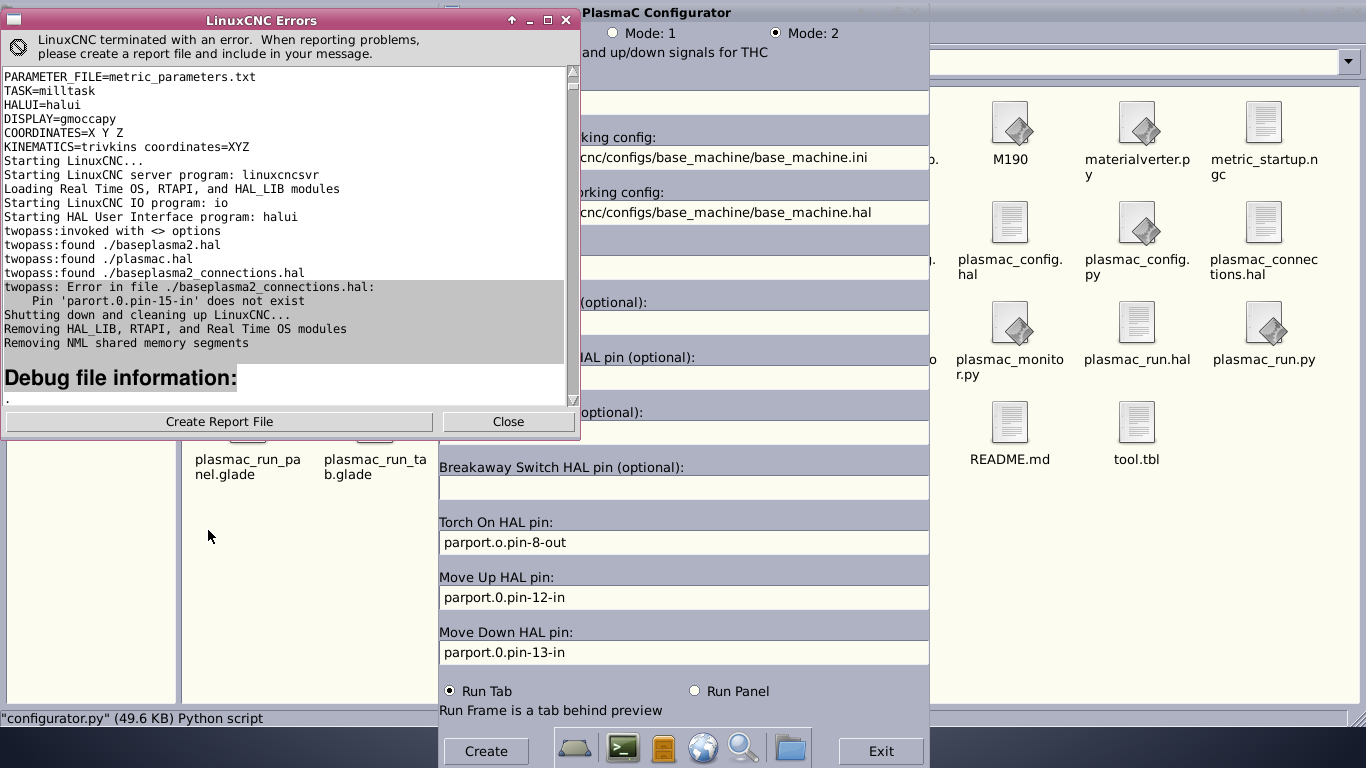Click the error log scrollbar up arrow

pyautogui.click(x=573, y=72)
